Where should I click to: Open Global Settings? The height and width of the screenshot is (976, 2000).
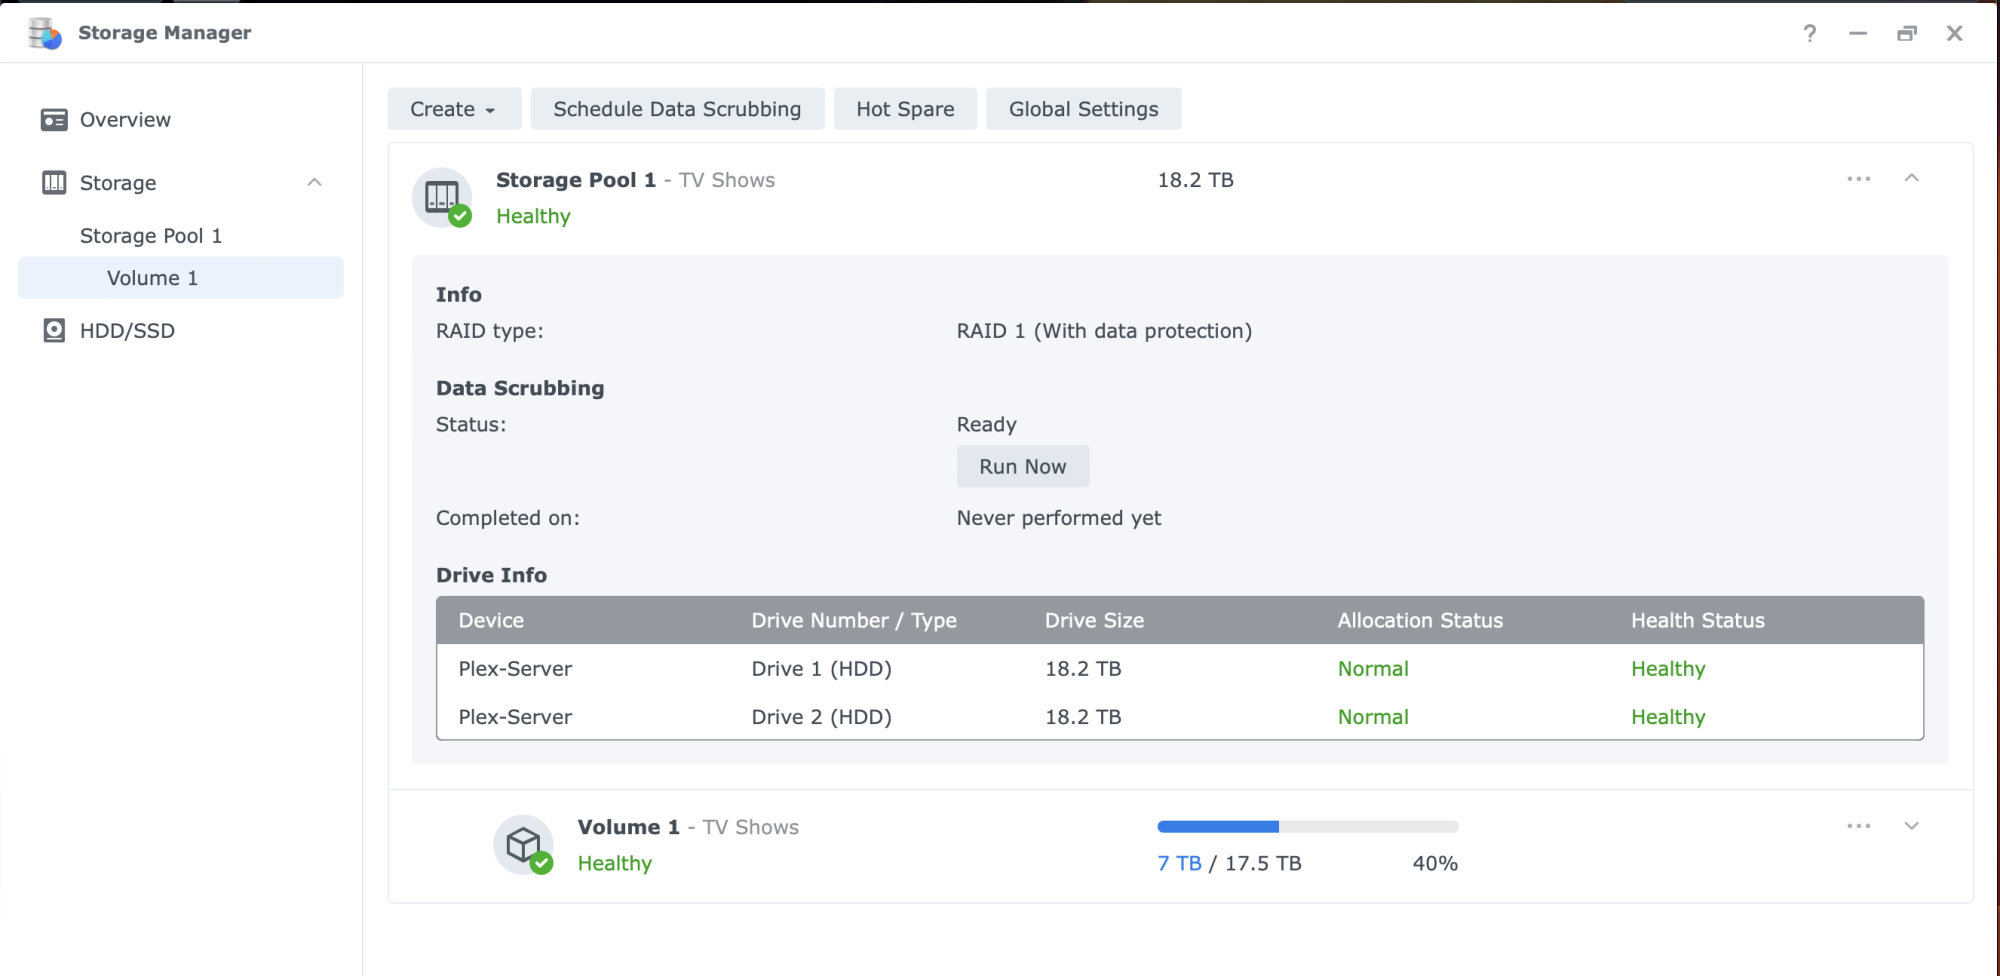point(1083,109)
